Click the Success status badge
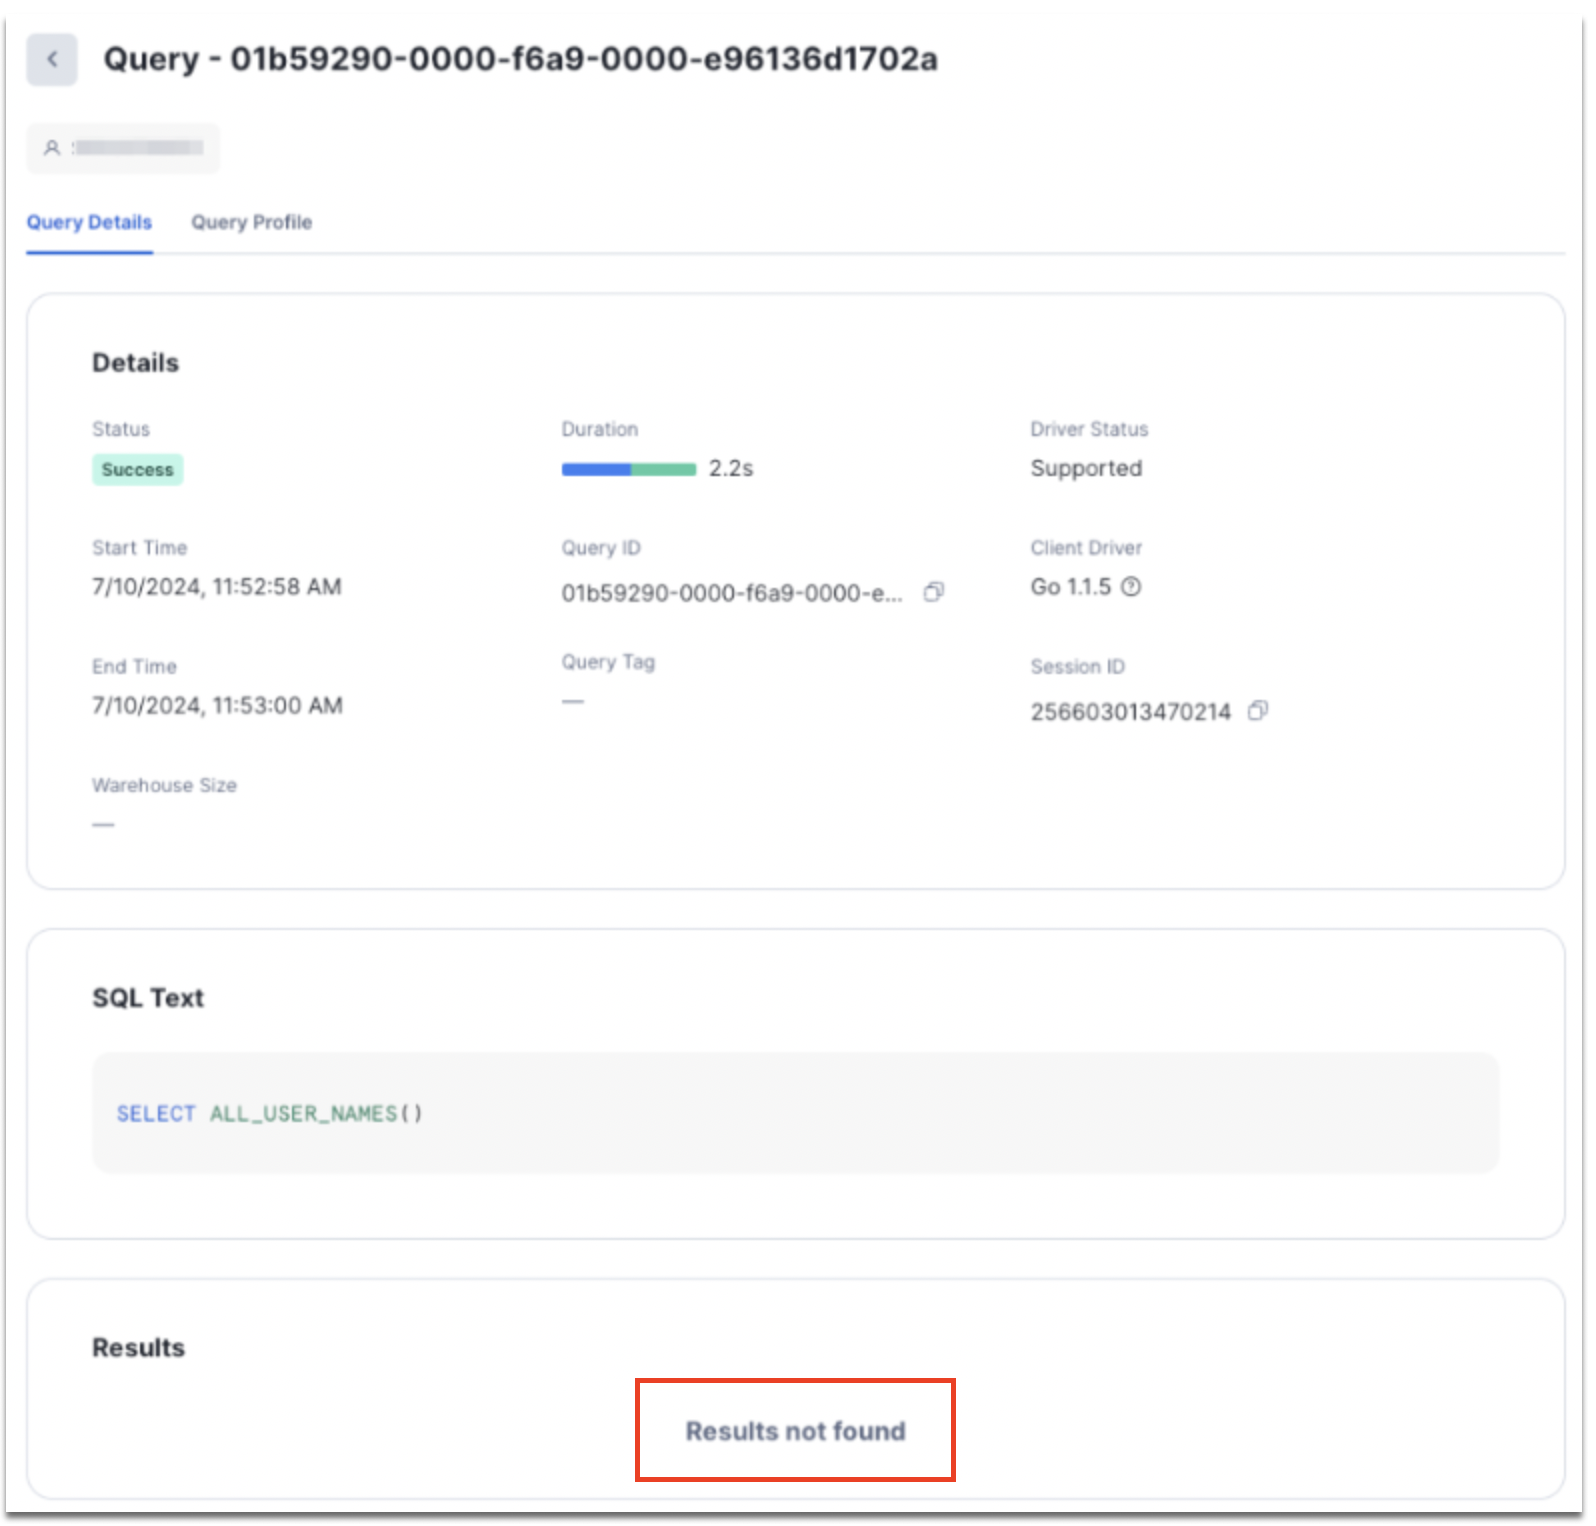The image size is (1596, 1526). pos(138,470)
